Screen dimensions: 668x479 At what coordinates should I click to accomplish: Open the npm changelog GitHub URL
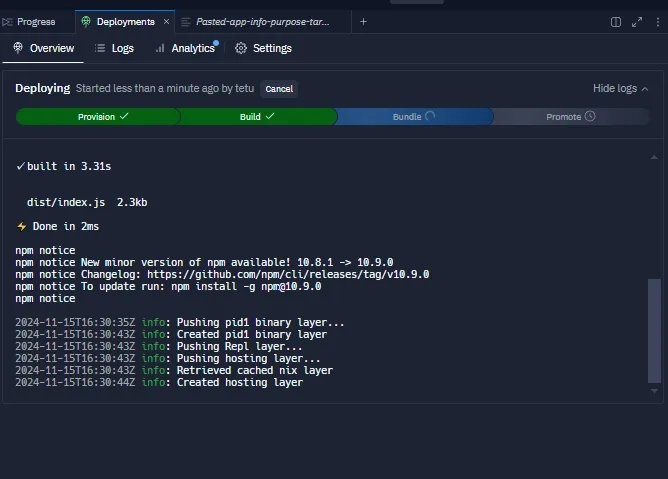[x=288, y=274]
